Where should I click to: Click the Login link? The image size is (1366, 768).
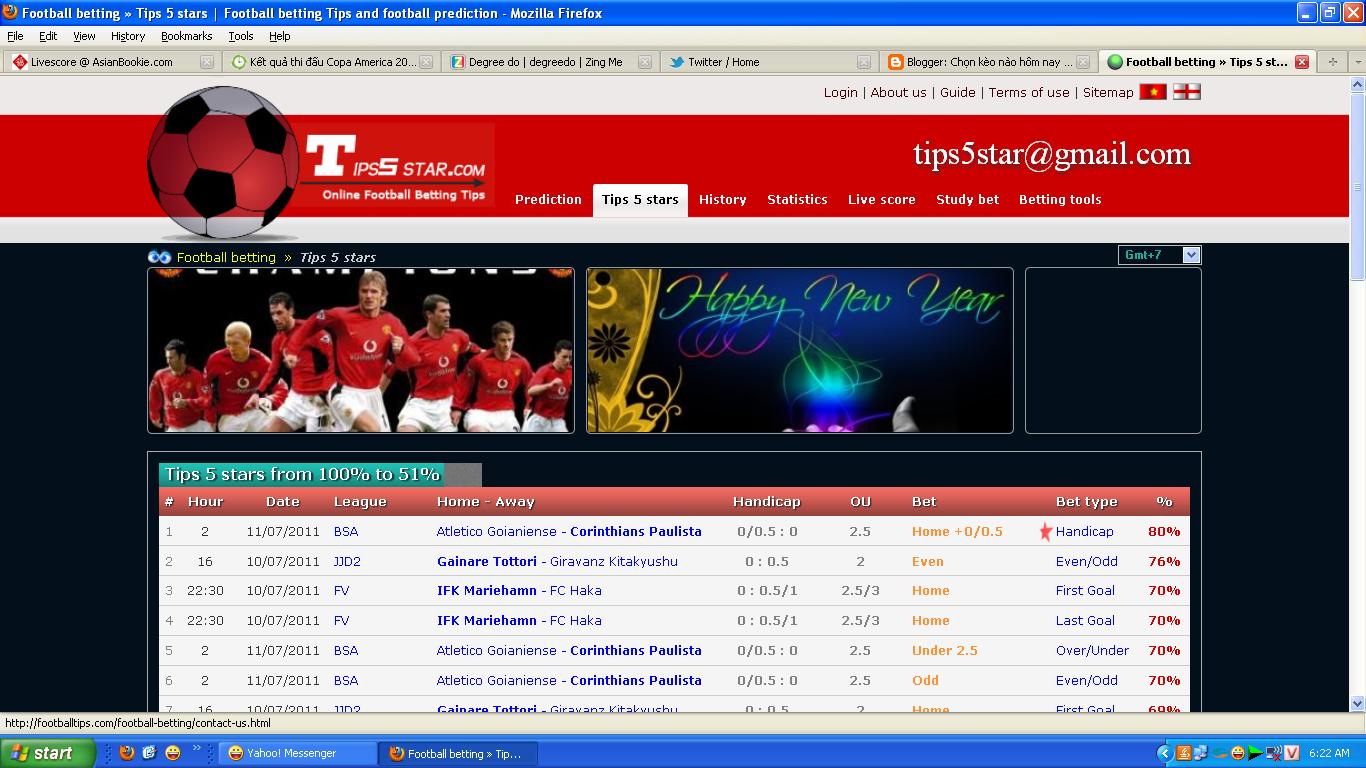(841, 92)
